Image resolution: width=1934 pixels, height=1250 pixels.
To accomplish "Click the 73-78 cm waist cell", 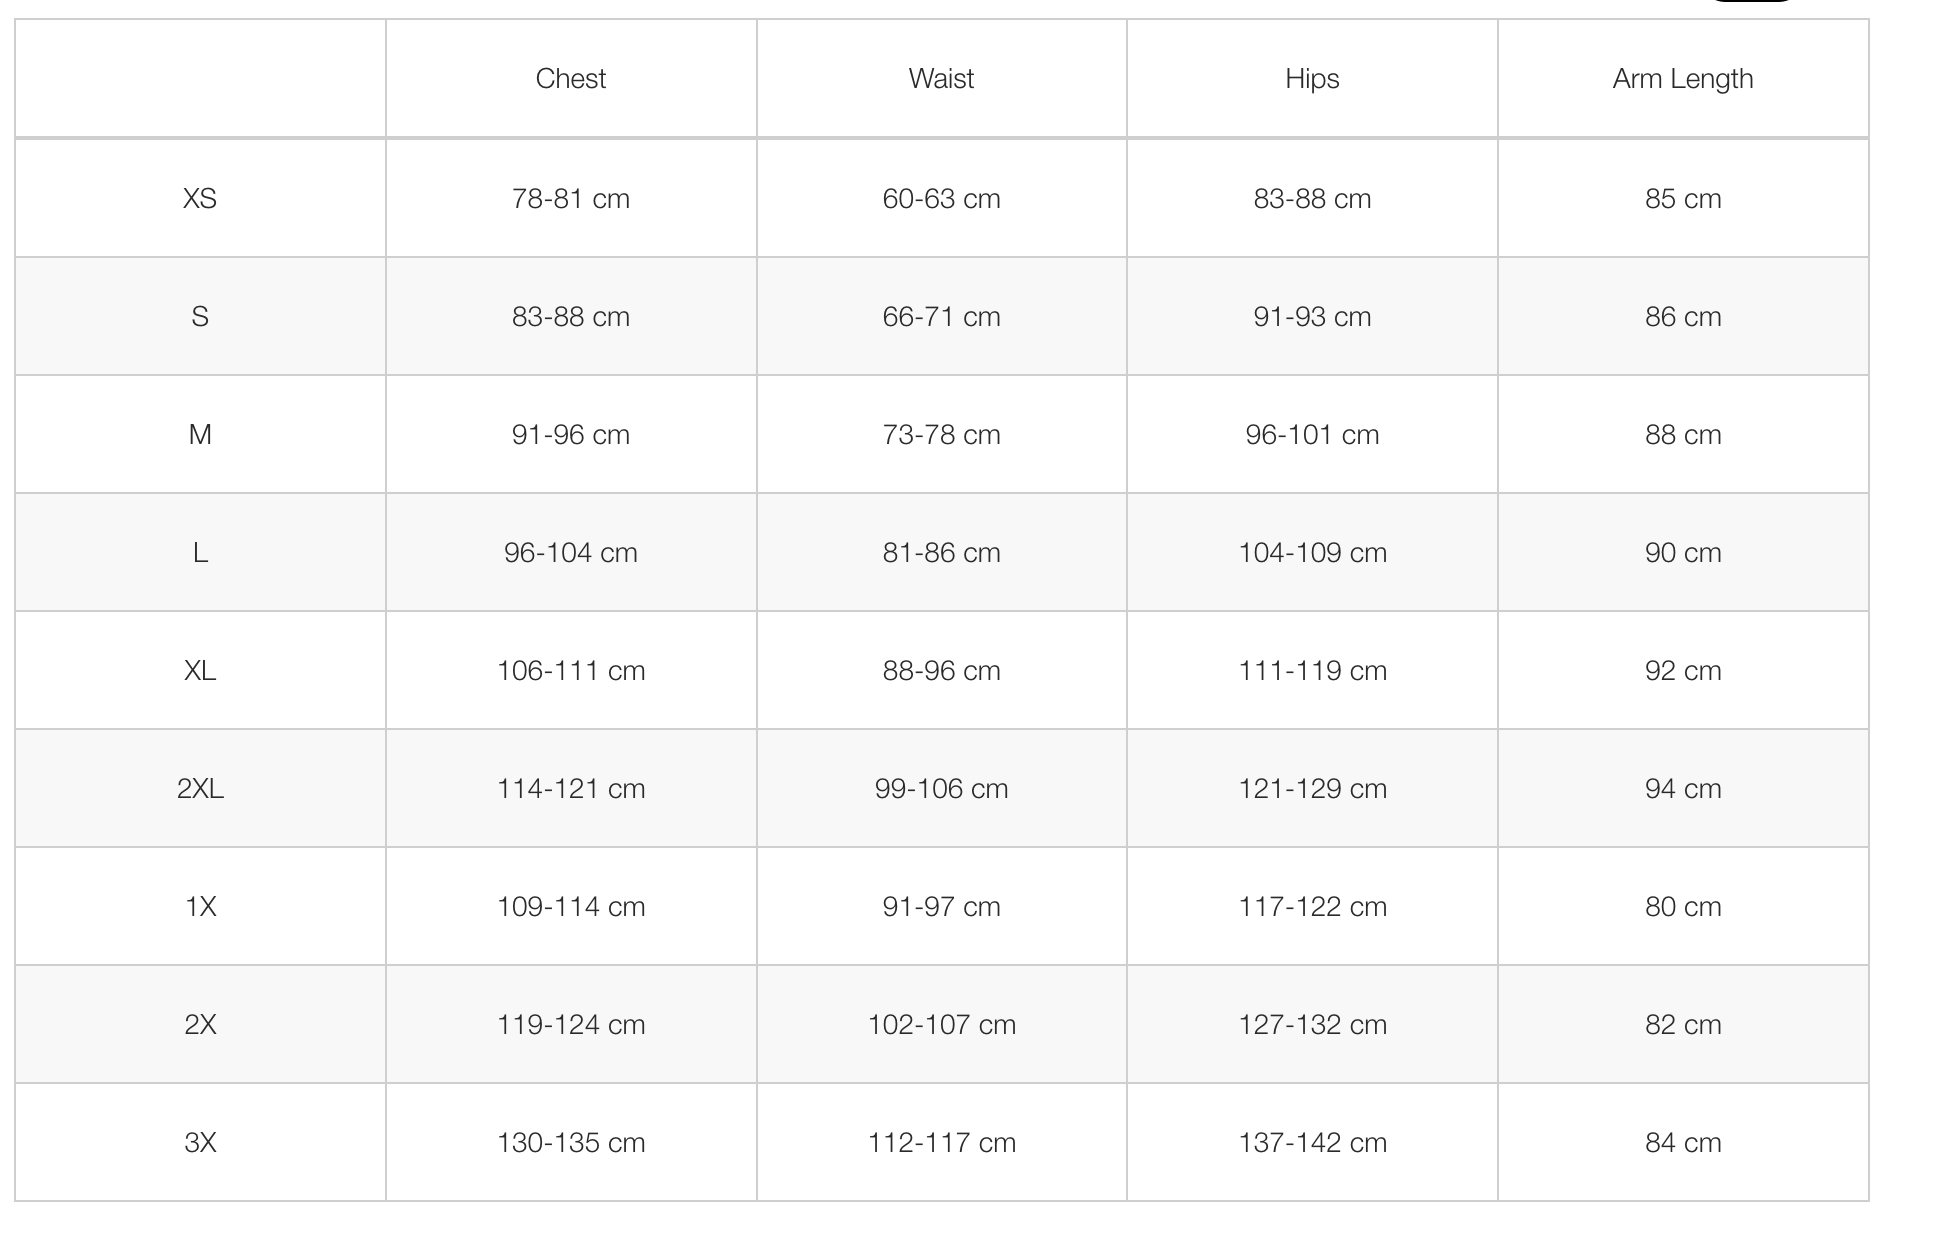I will 941,435.
